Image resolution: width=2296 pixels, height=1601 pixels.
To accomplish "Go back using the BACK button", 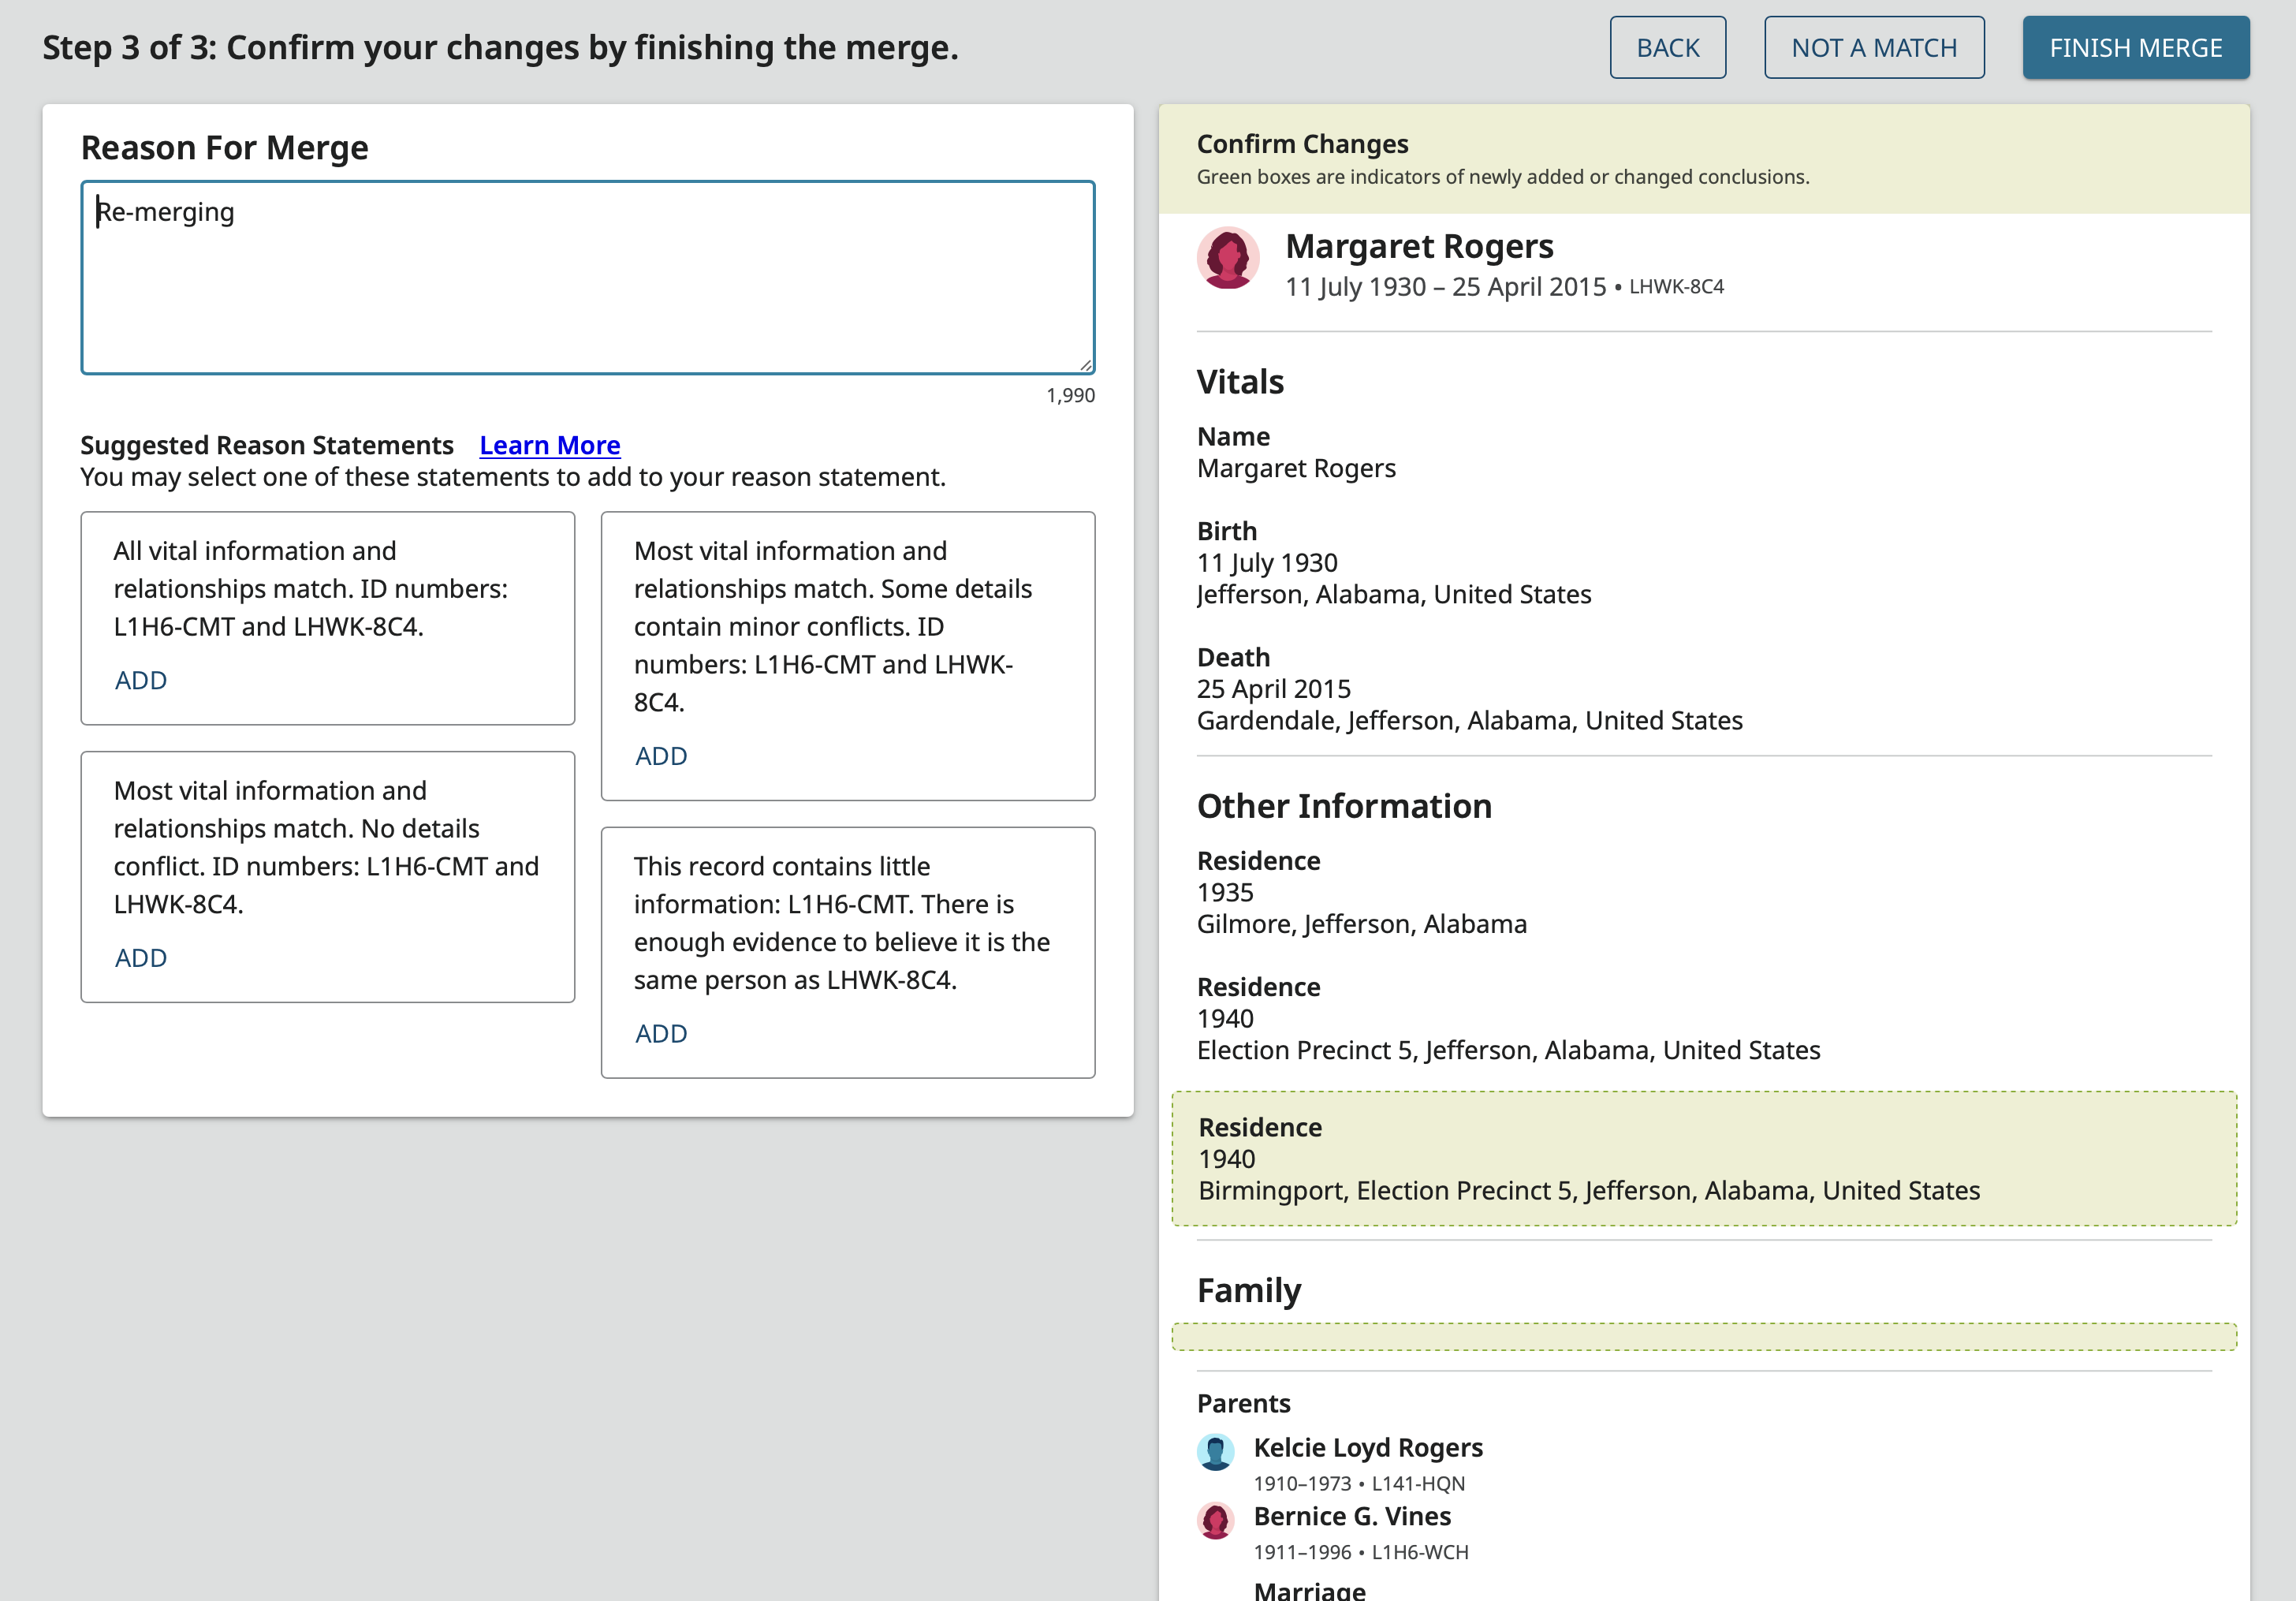I will click(x=1667, y=48).
